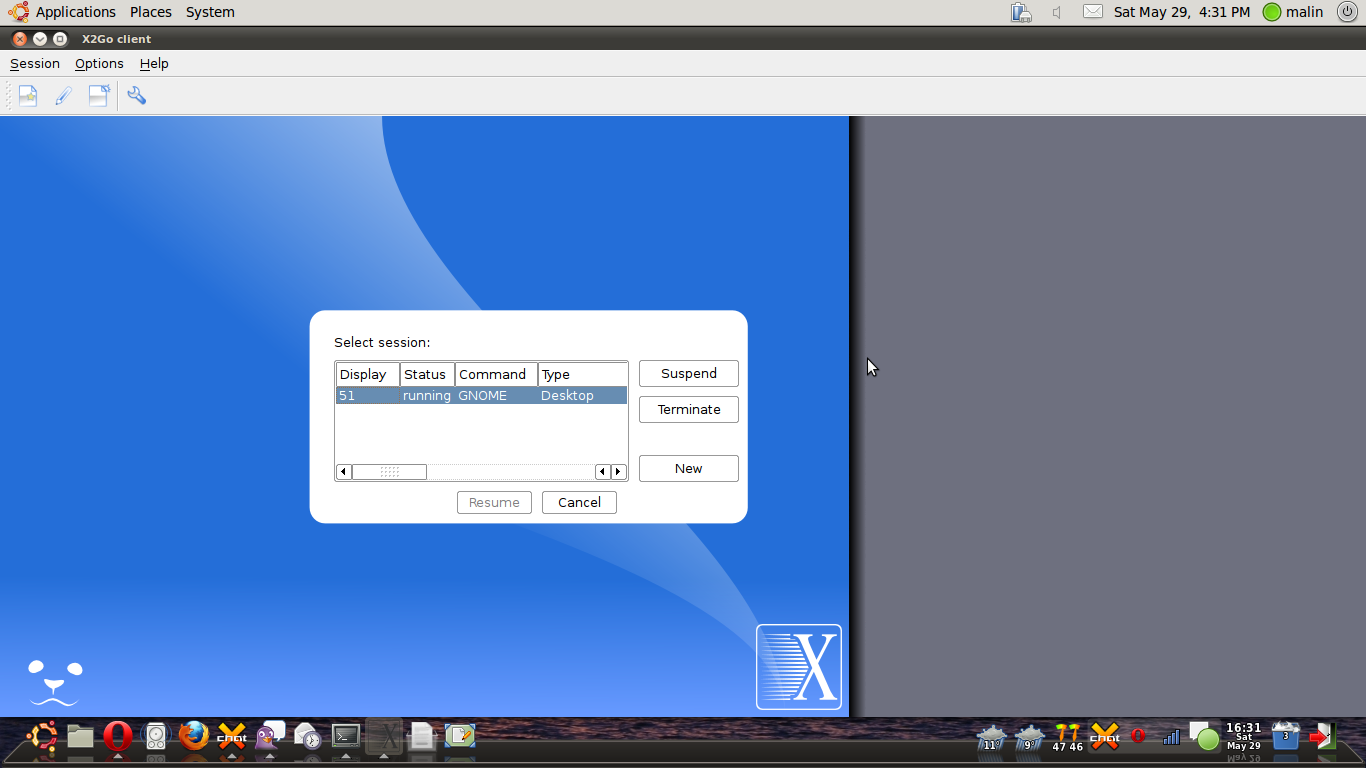Click the new session toolbar icon
The width and height of the screenshot is (1366, 768).
point(28,96)
